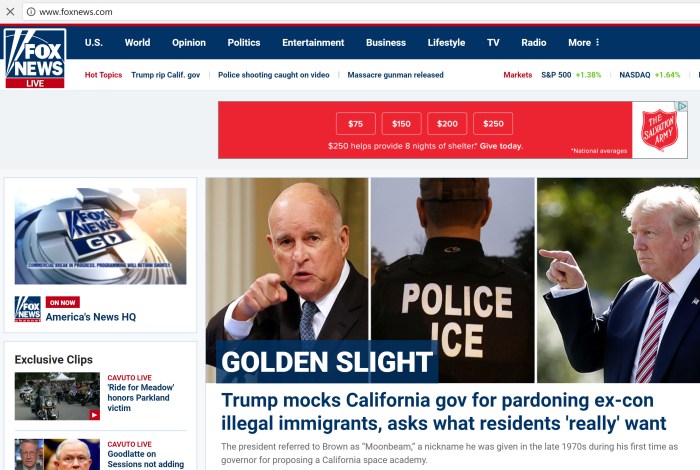Open the Goodlatte on Sessions clip thumbnail
The height and width of the screenshot is (470, 700).
click(x=57, y=454)
